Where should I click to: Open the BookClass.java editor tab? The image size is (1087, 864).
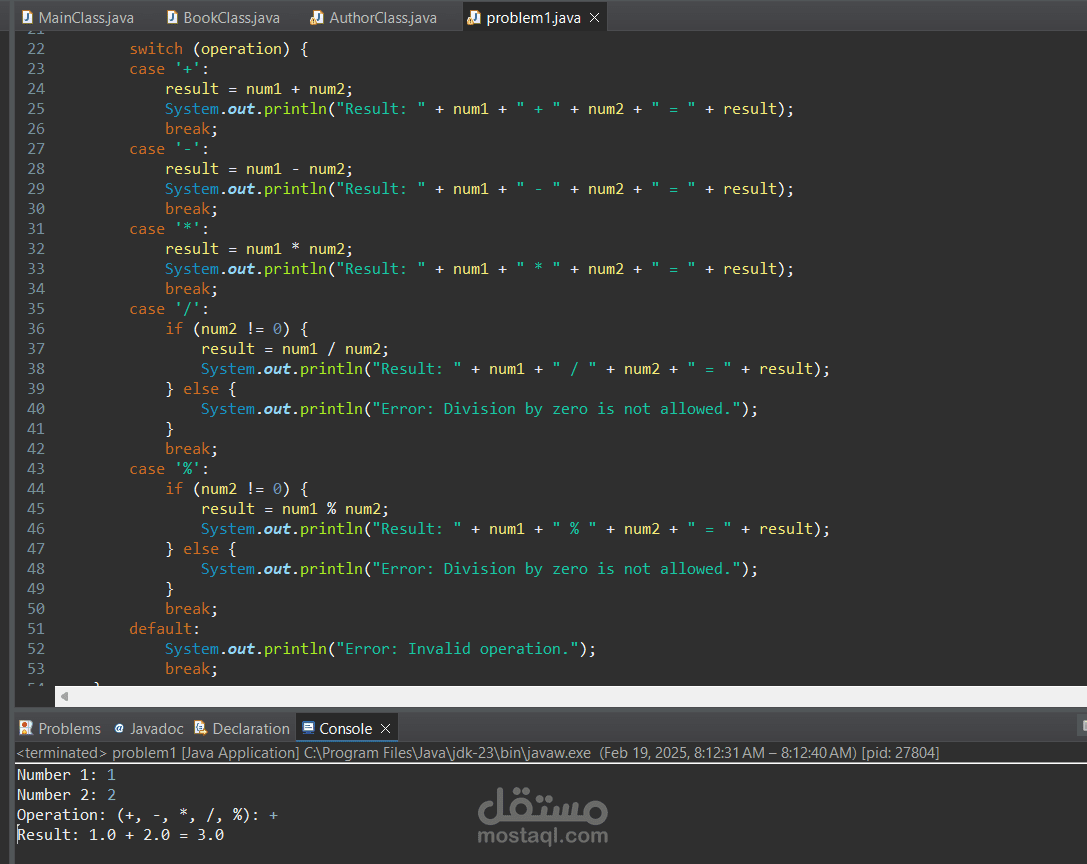coord(223,17)
